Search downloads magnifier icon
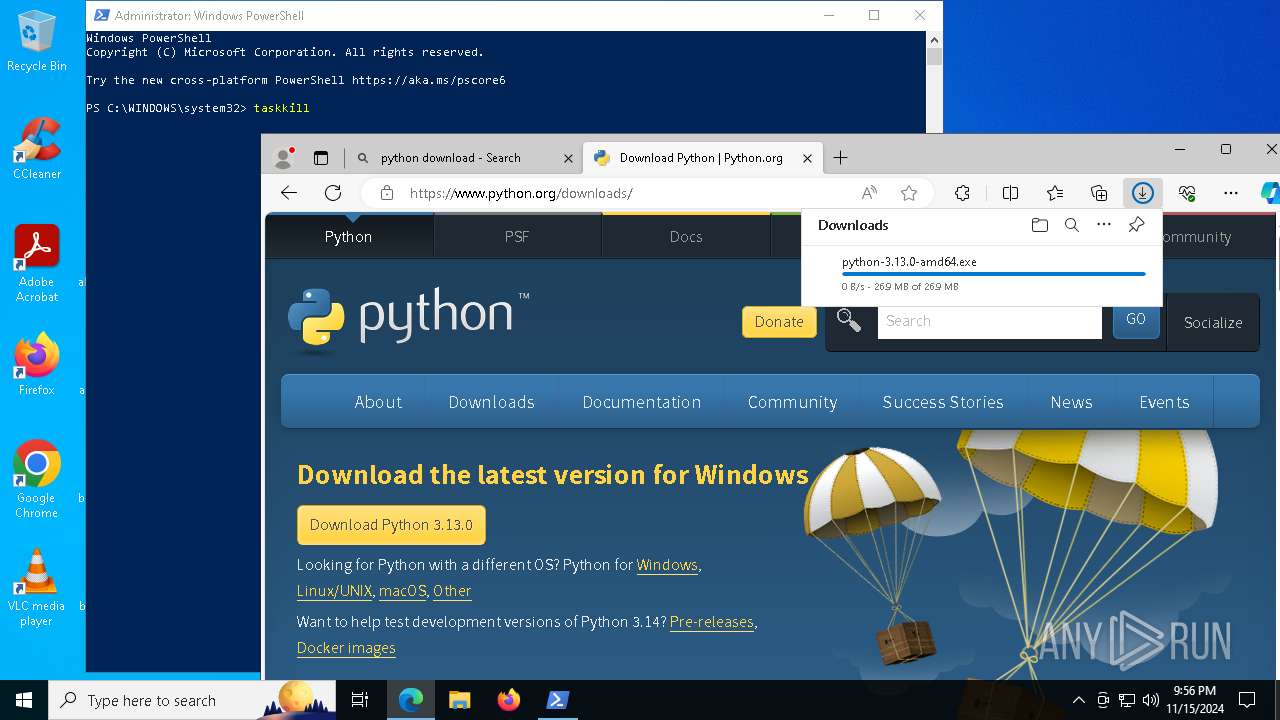 coord(1072,225)
